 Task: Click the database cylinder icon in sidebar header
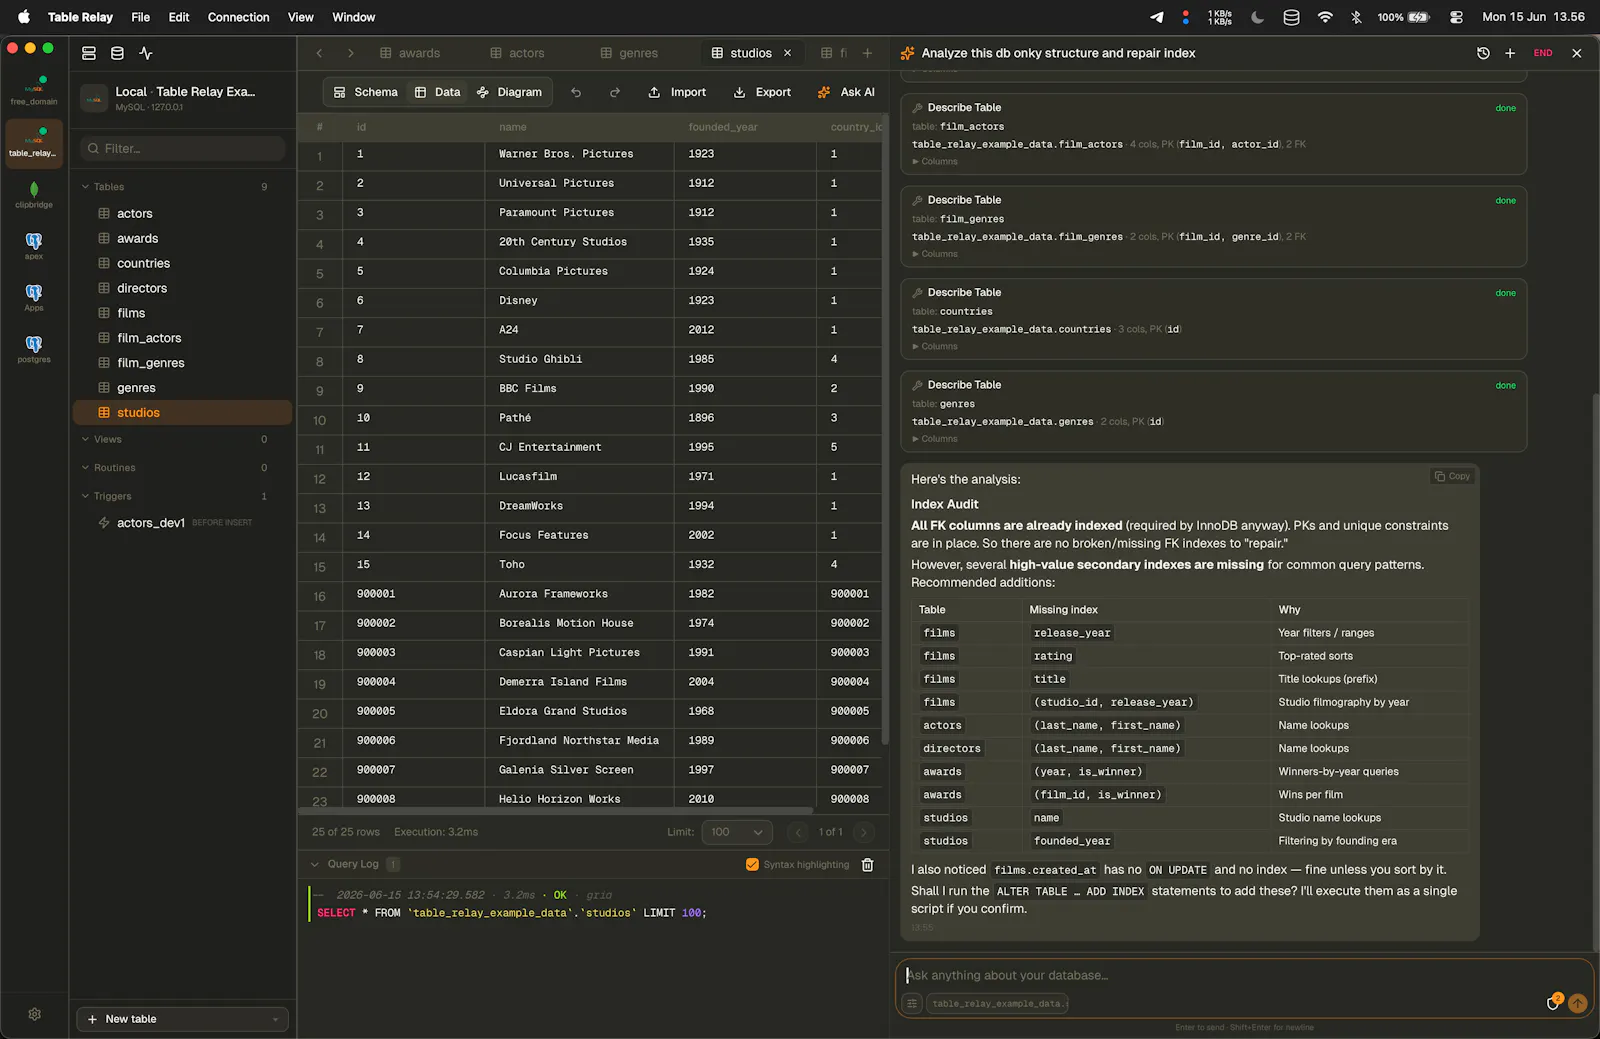click(117, 53)
